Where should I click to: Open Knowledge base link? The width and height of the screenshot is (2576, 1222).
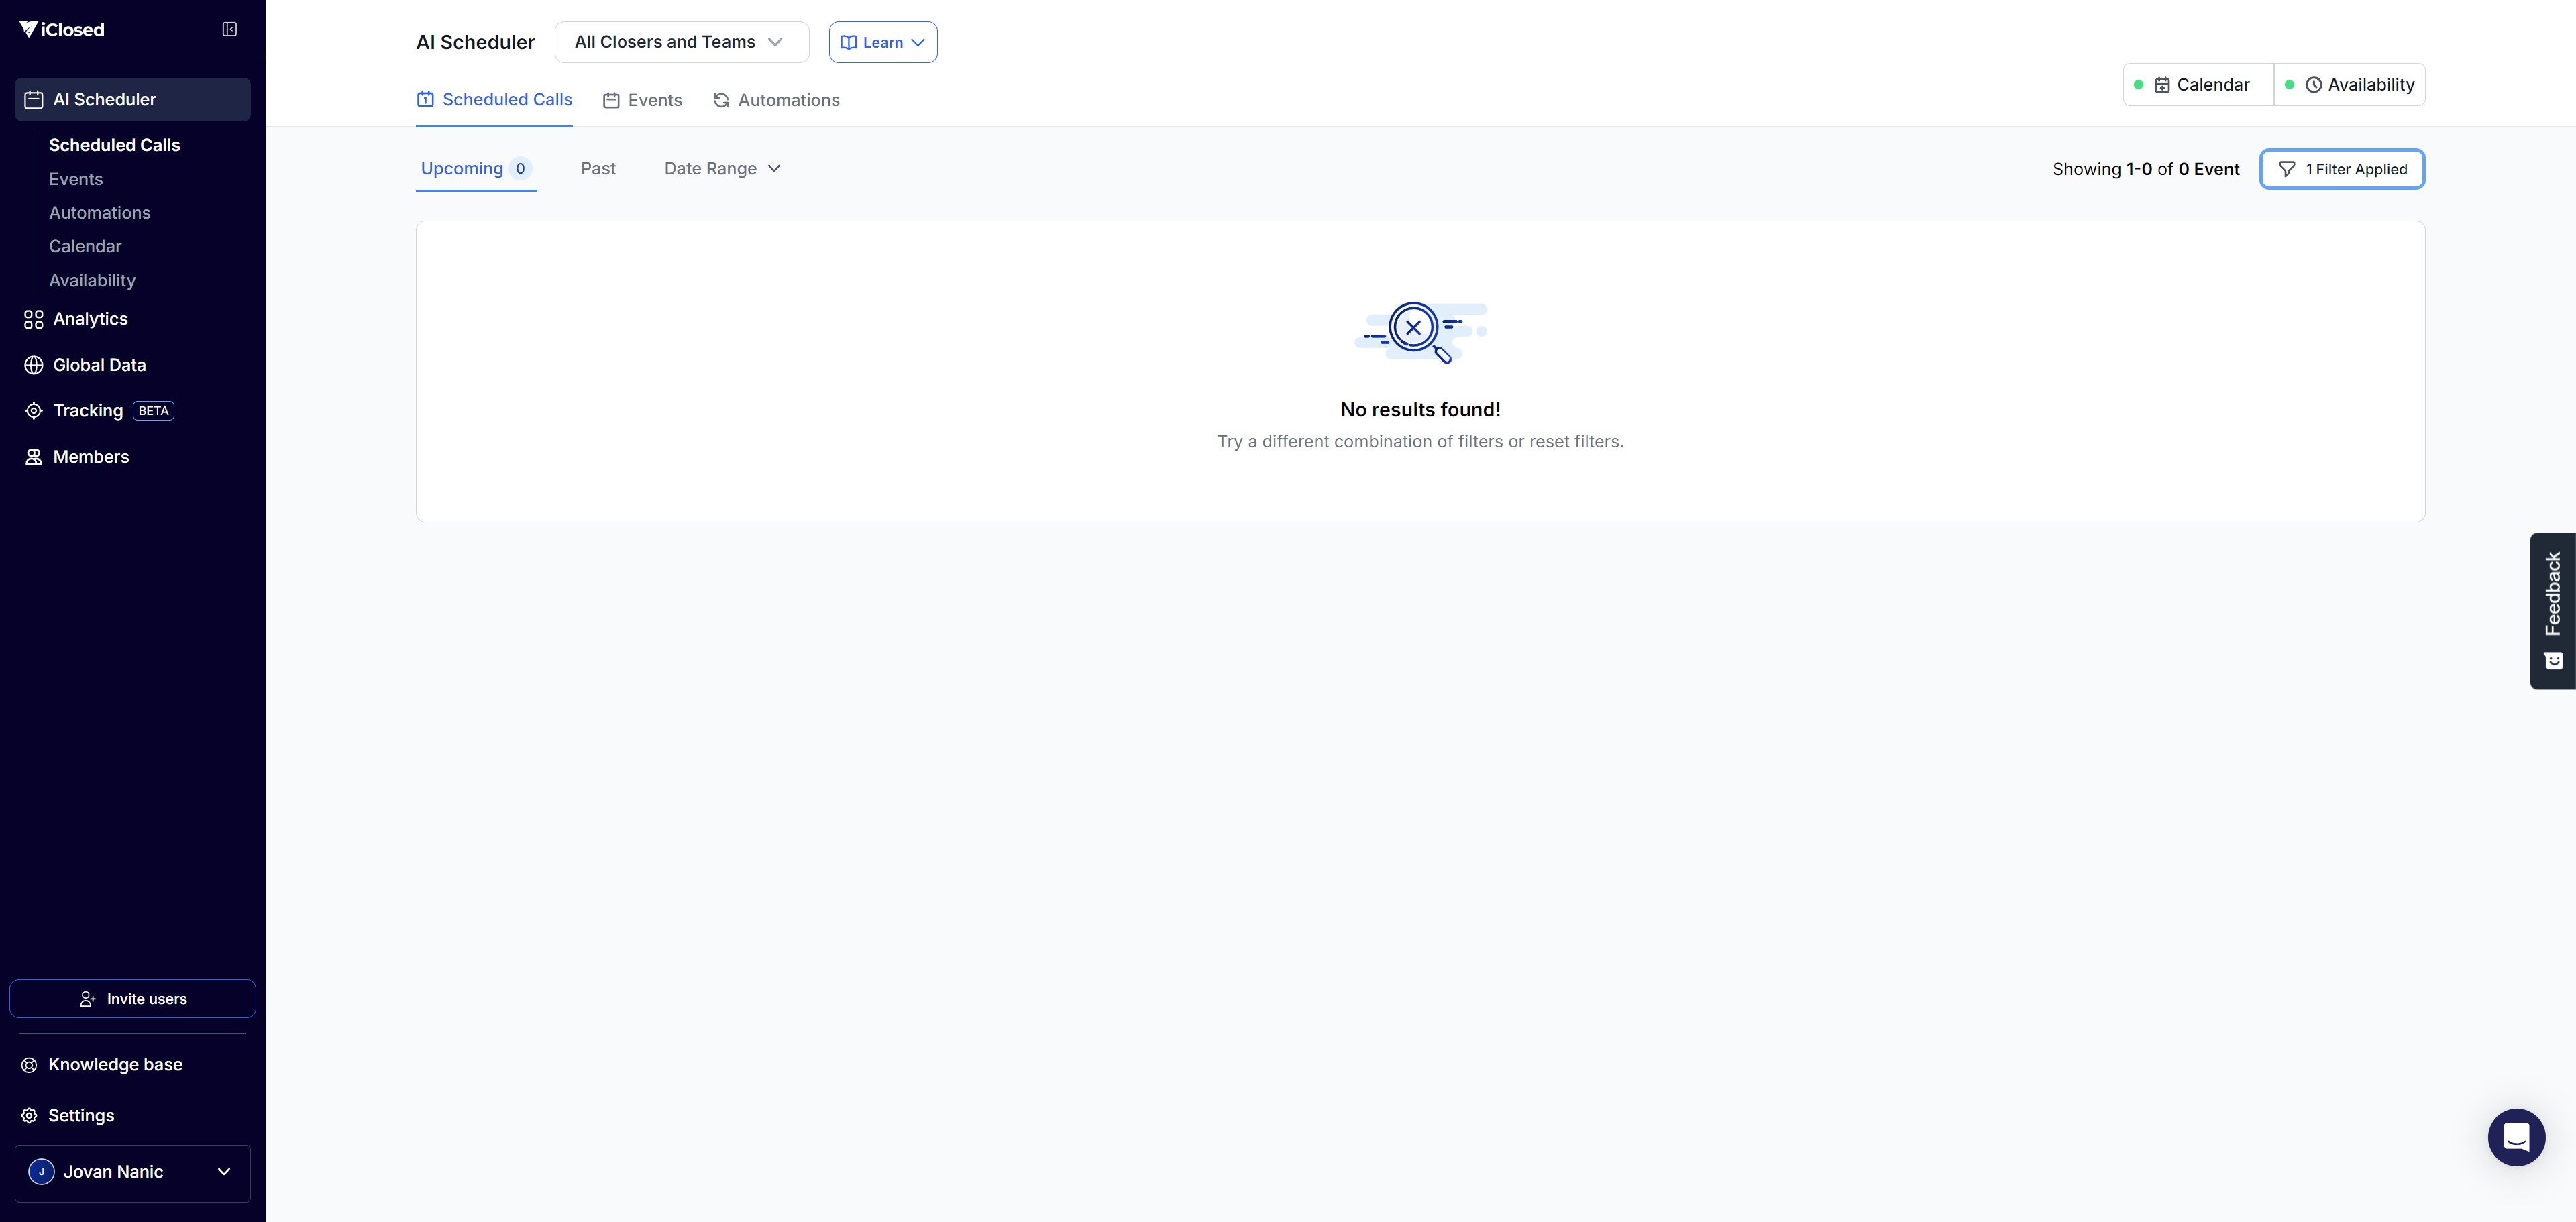114,1064
